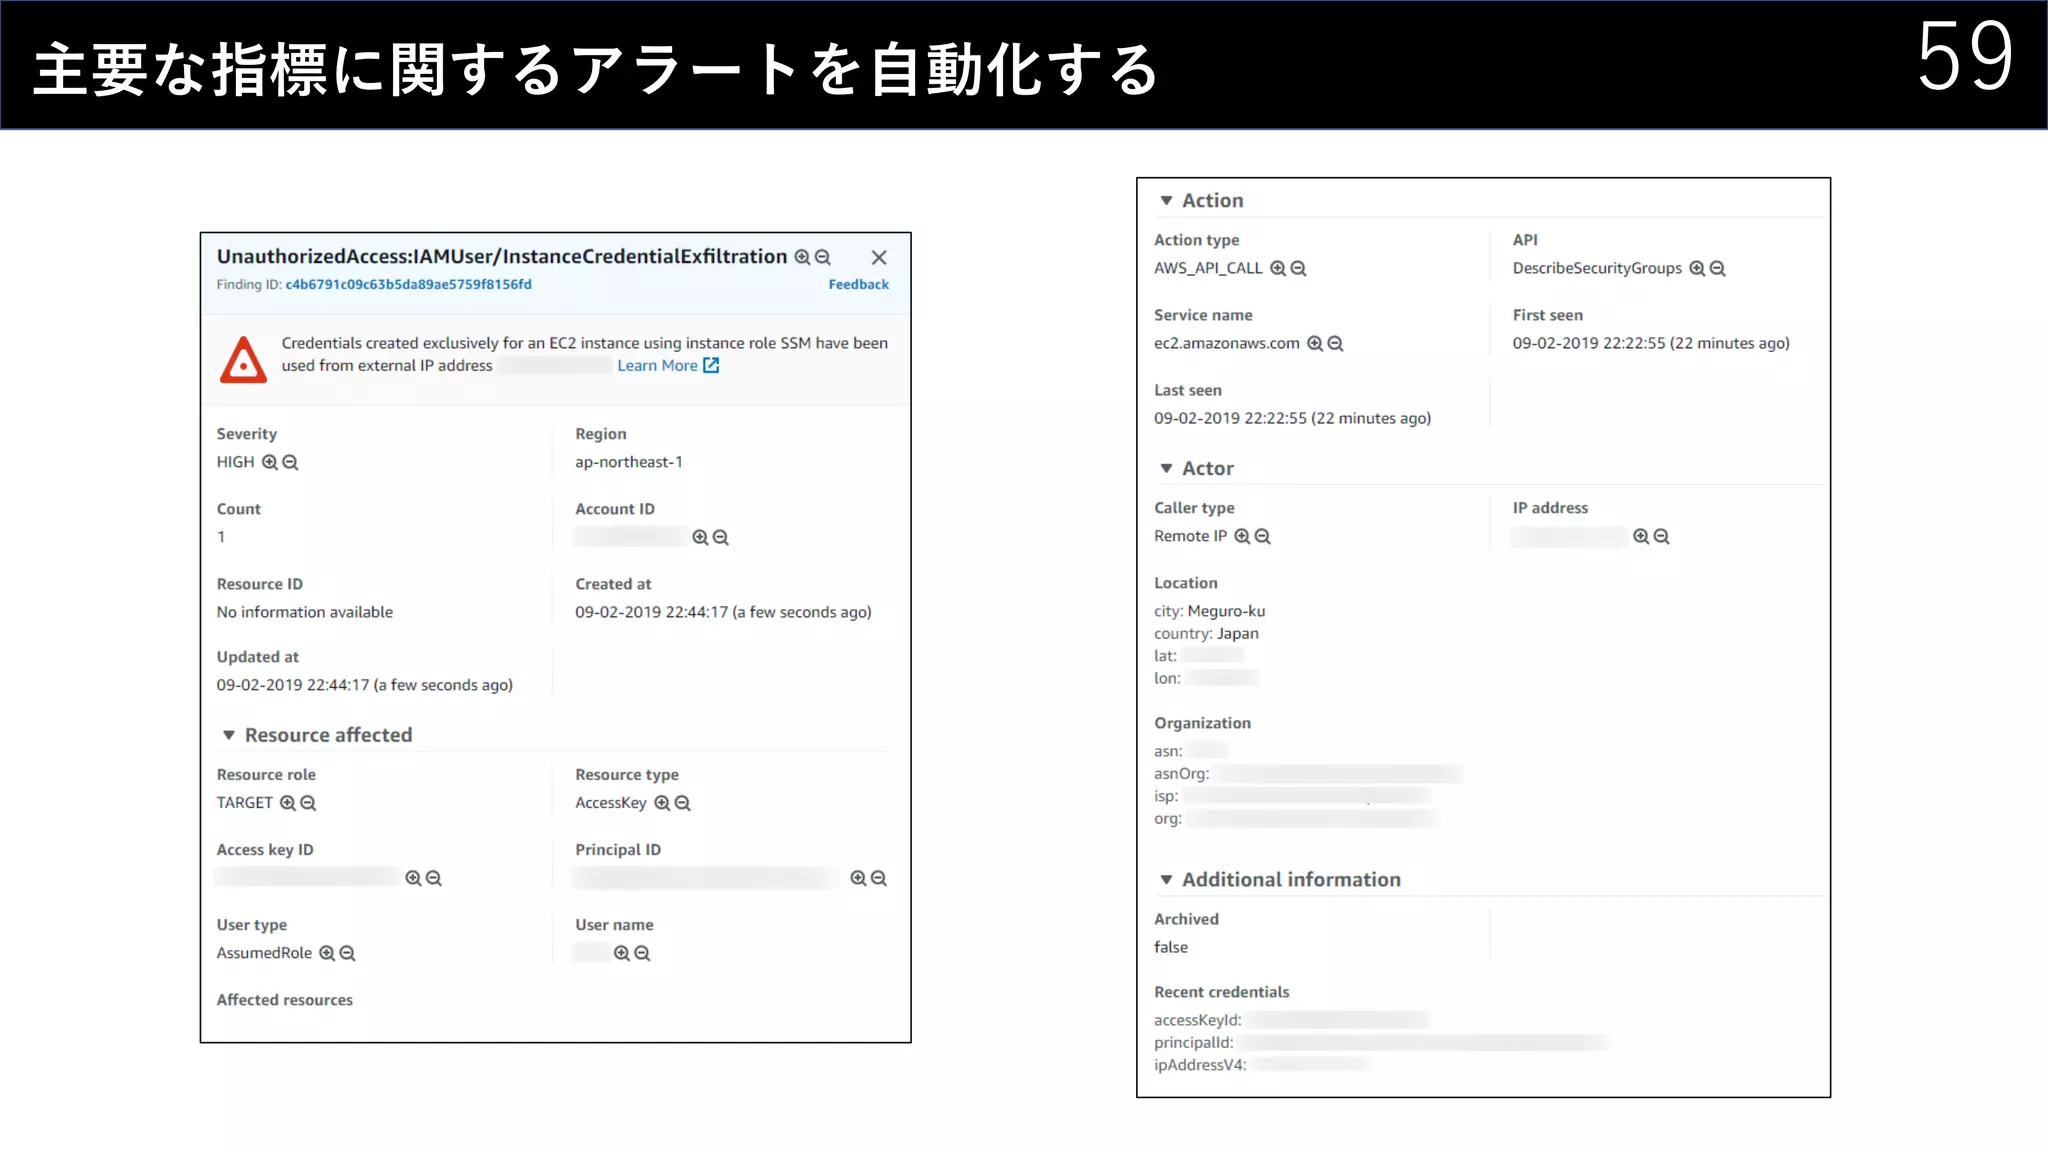Click zoom-out filter icon next to finding title

tap(823, 257)
